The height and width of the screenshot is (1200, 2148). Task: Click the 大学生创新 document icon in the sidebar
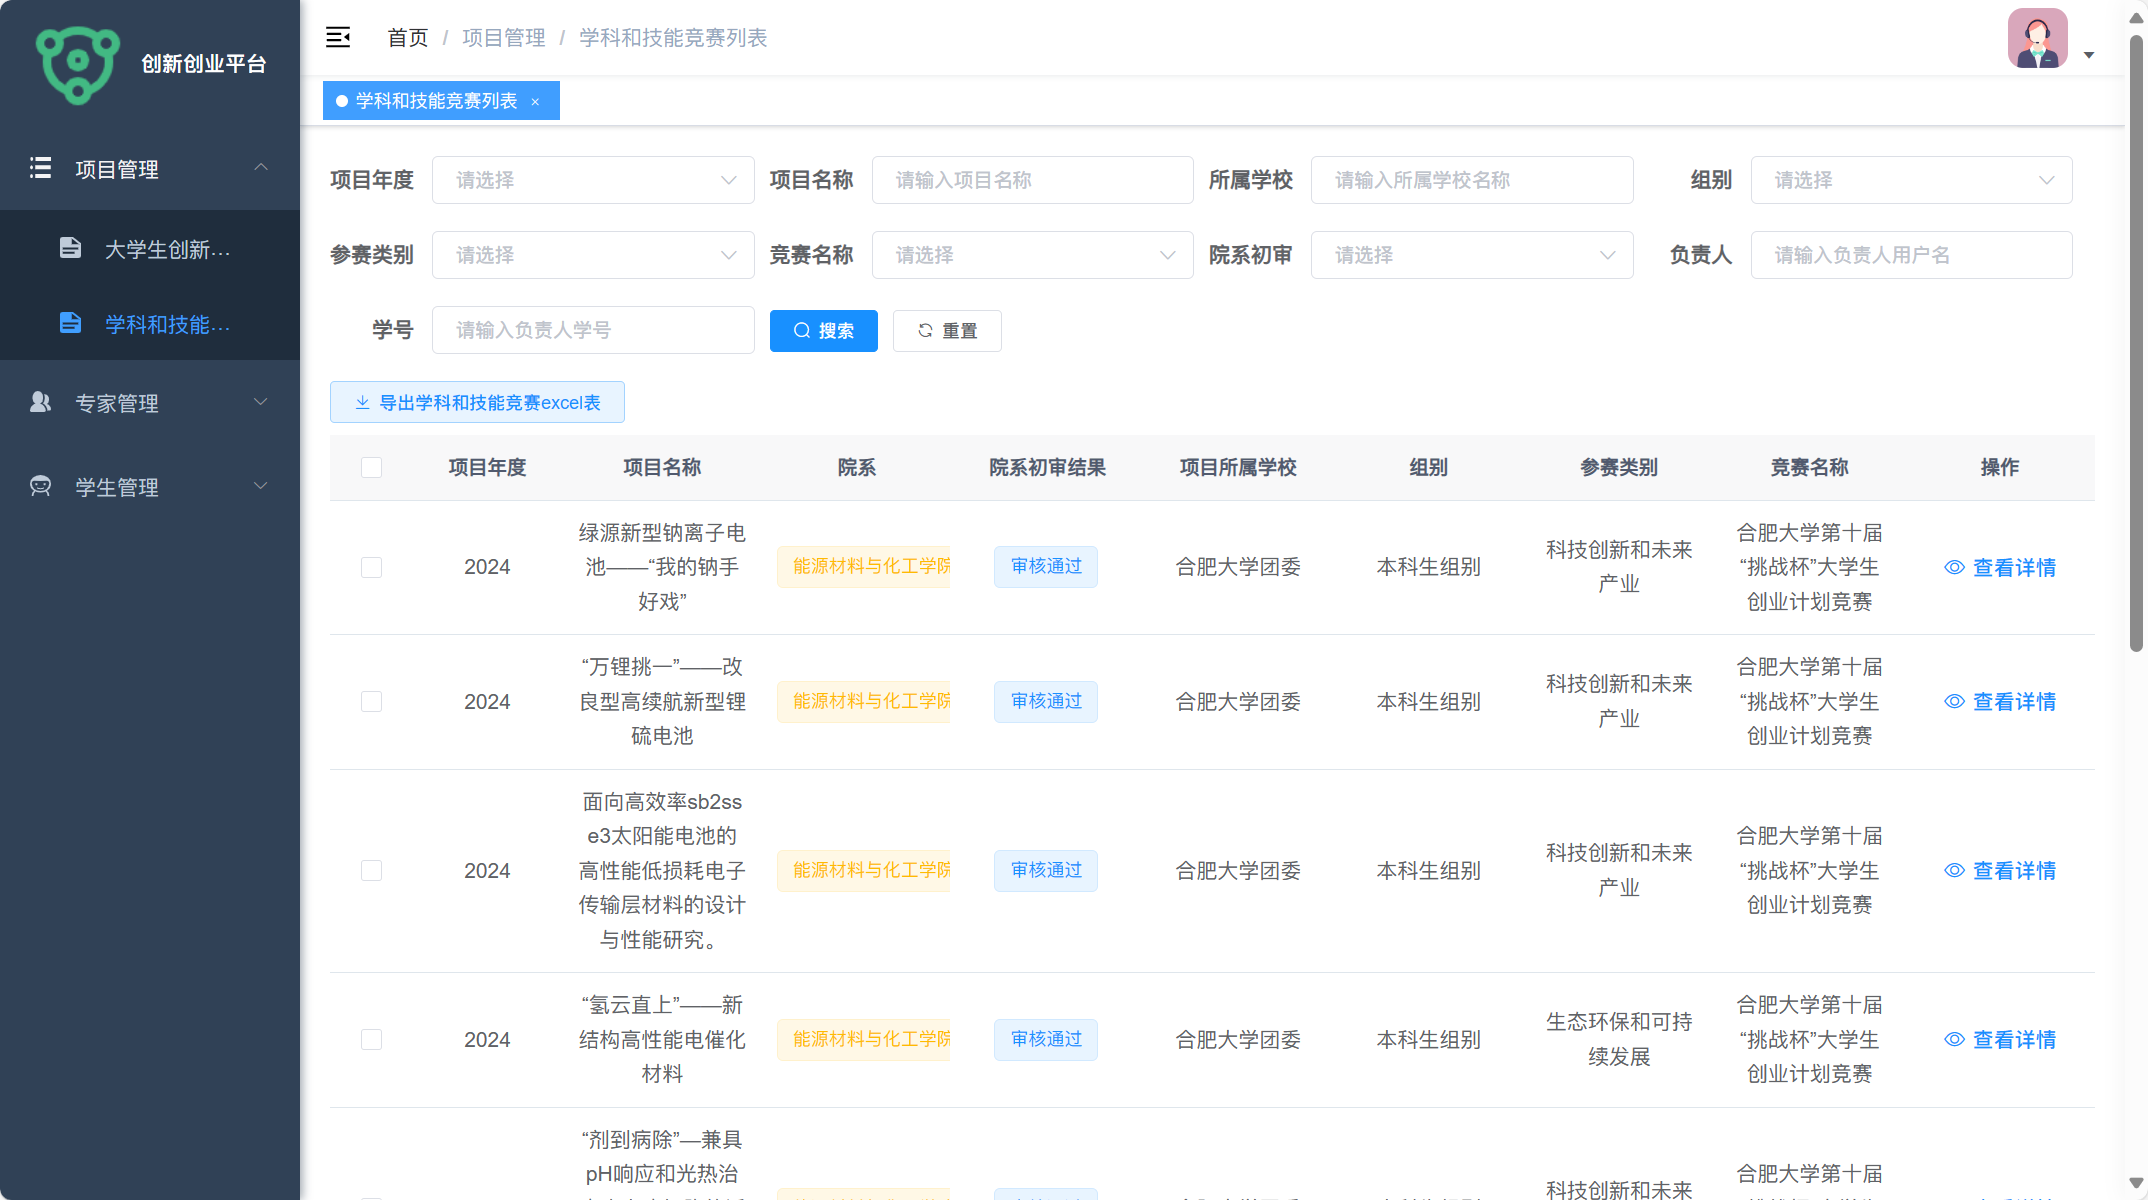[x=70, y=248]
